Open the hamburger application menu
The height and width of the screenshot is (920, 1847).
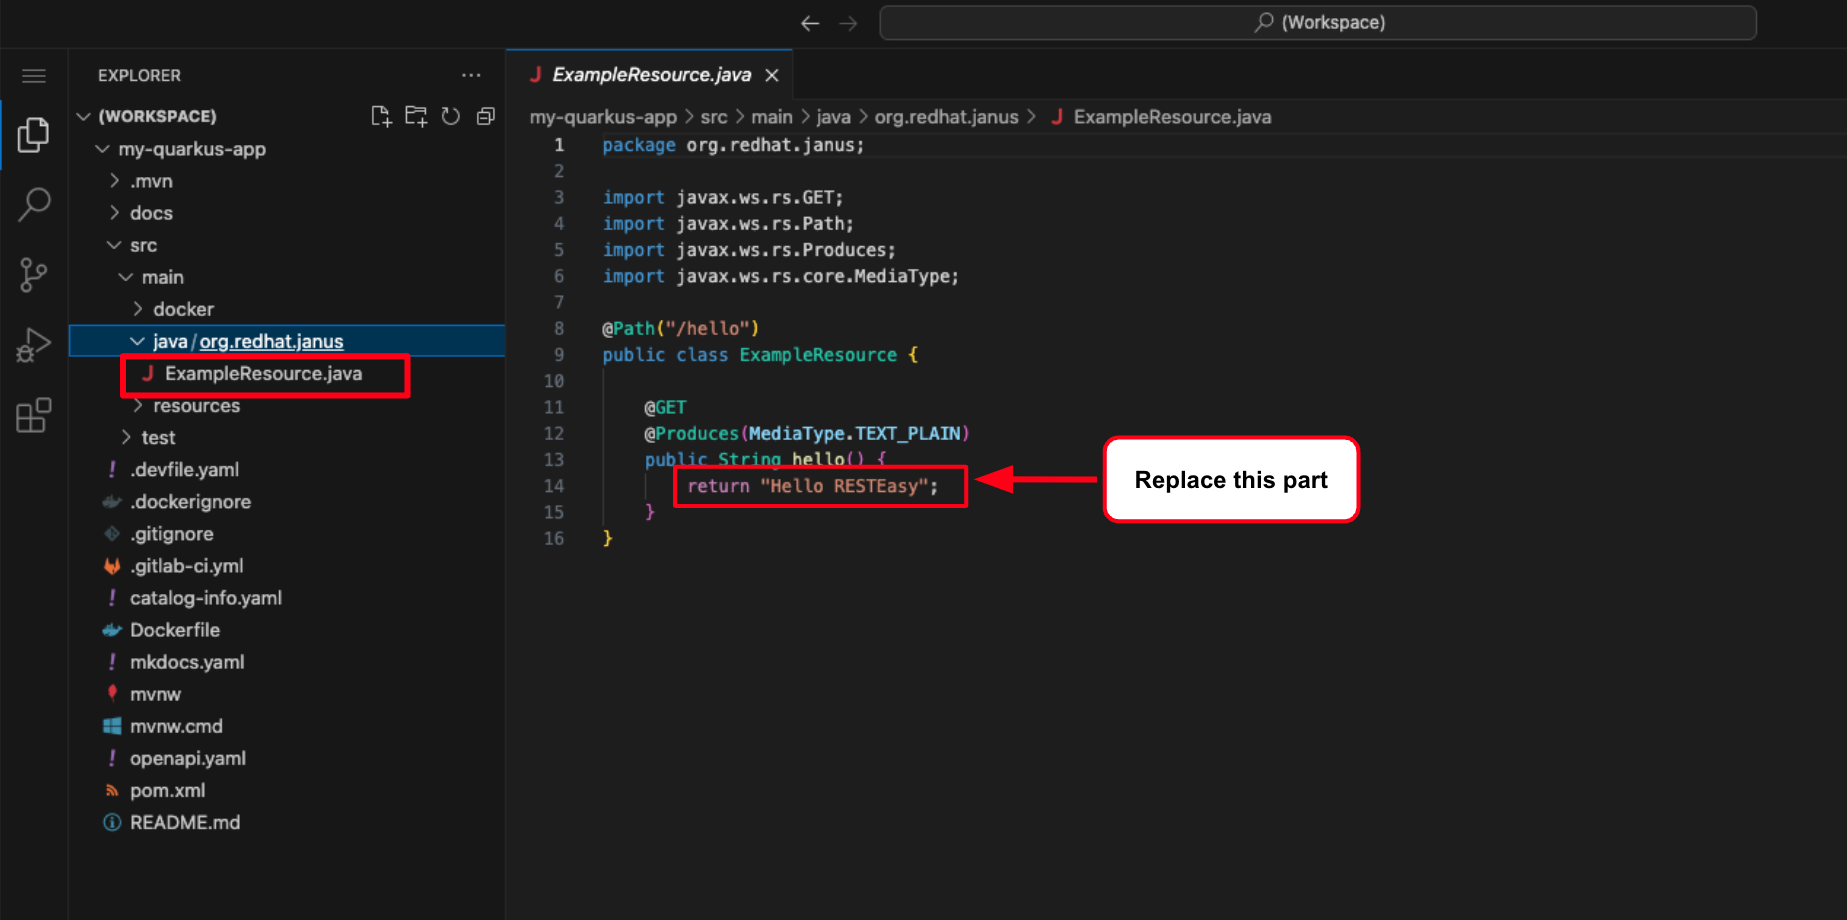(34, 76)
